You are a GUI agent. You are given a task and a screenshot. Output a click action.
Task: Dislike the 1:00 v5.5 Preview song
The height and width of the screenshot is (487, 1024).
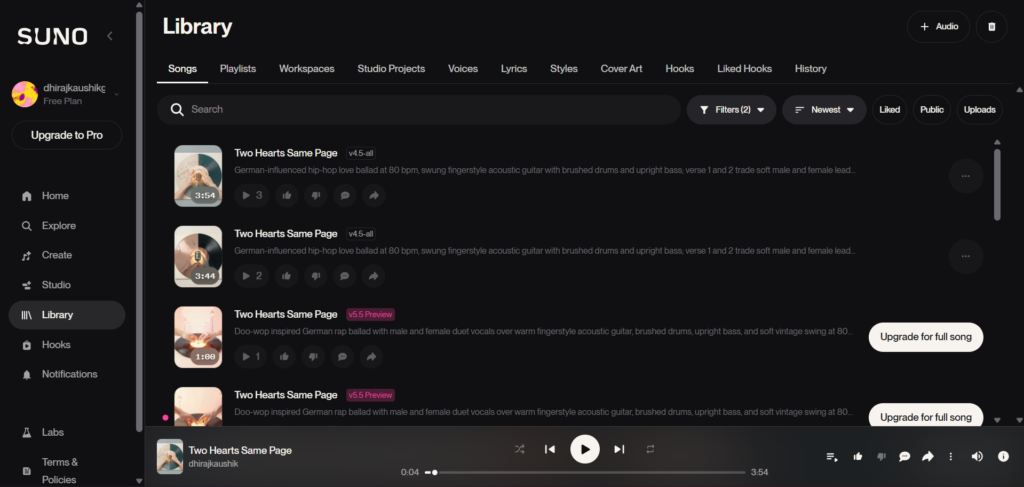(313, 356)
